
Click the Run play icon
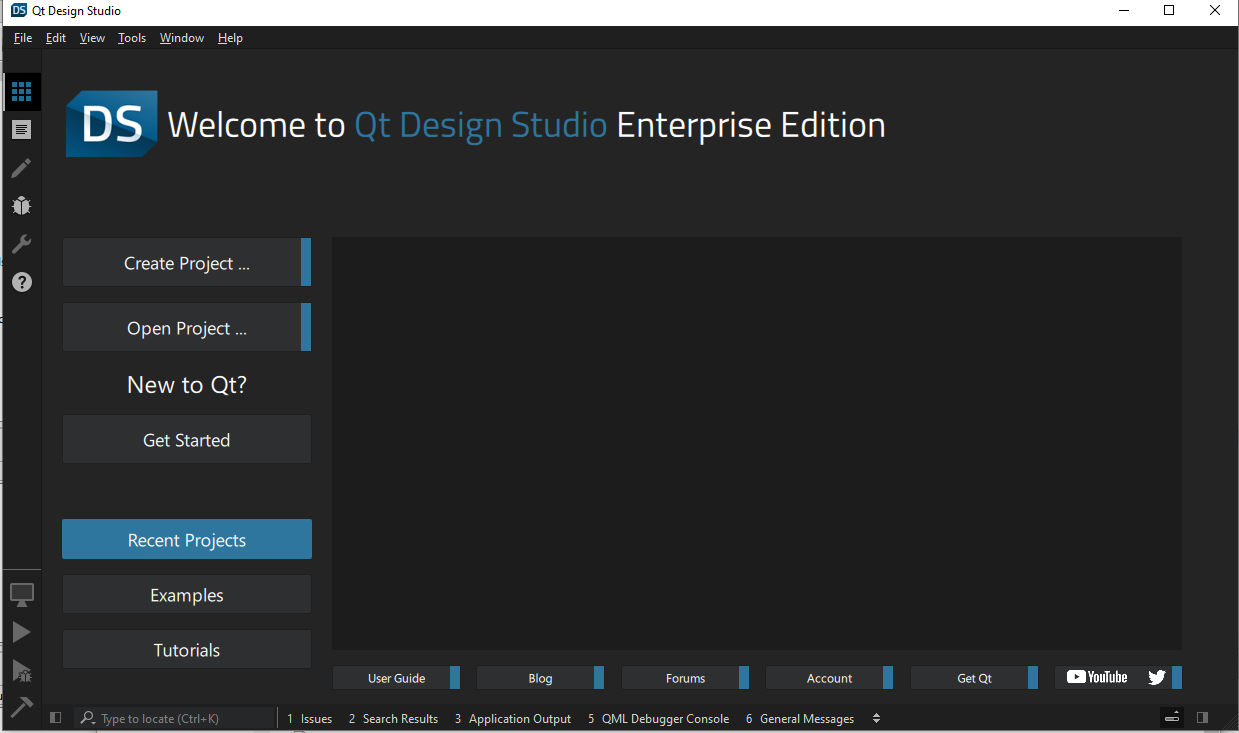click(21, 632)
